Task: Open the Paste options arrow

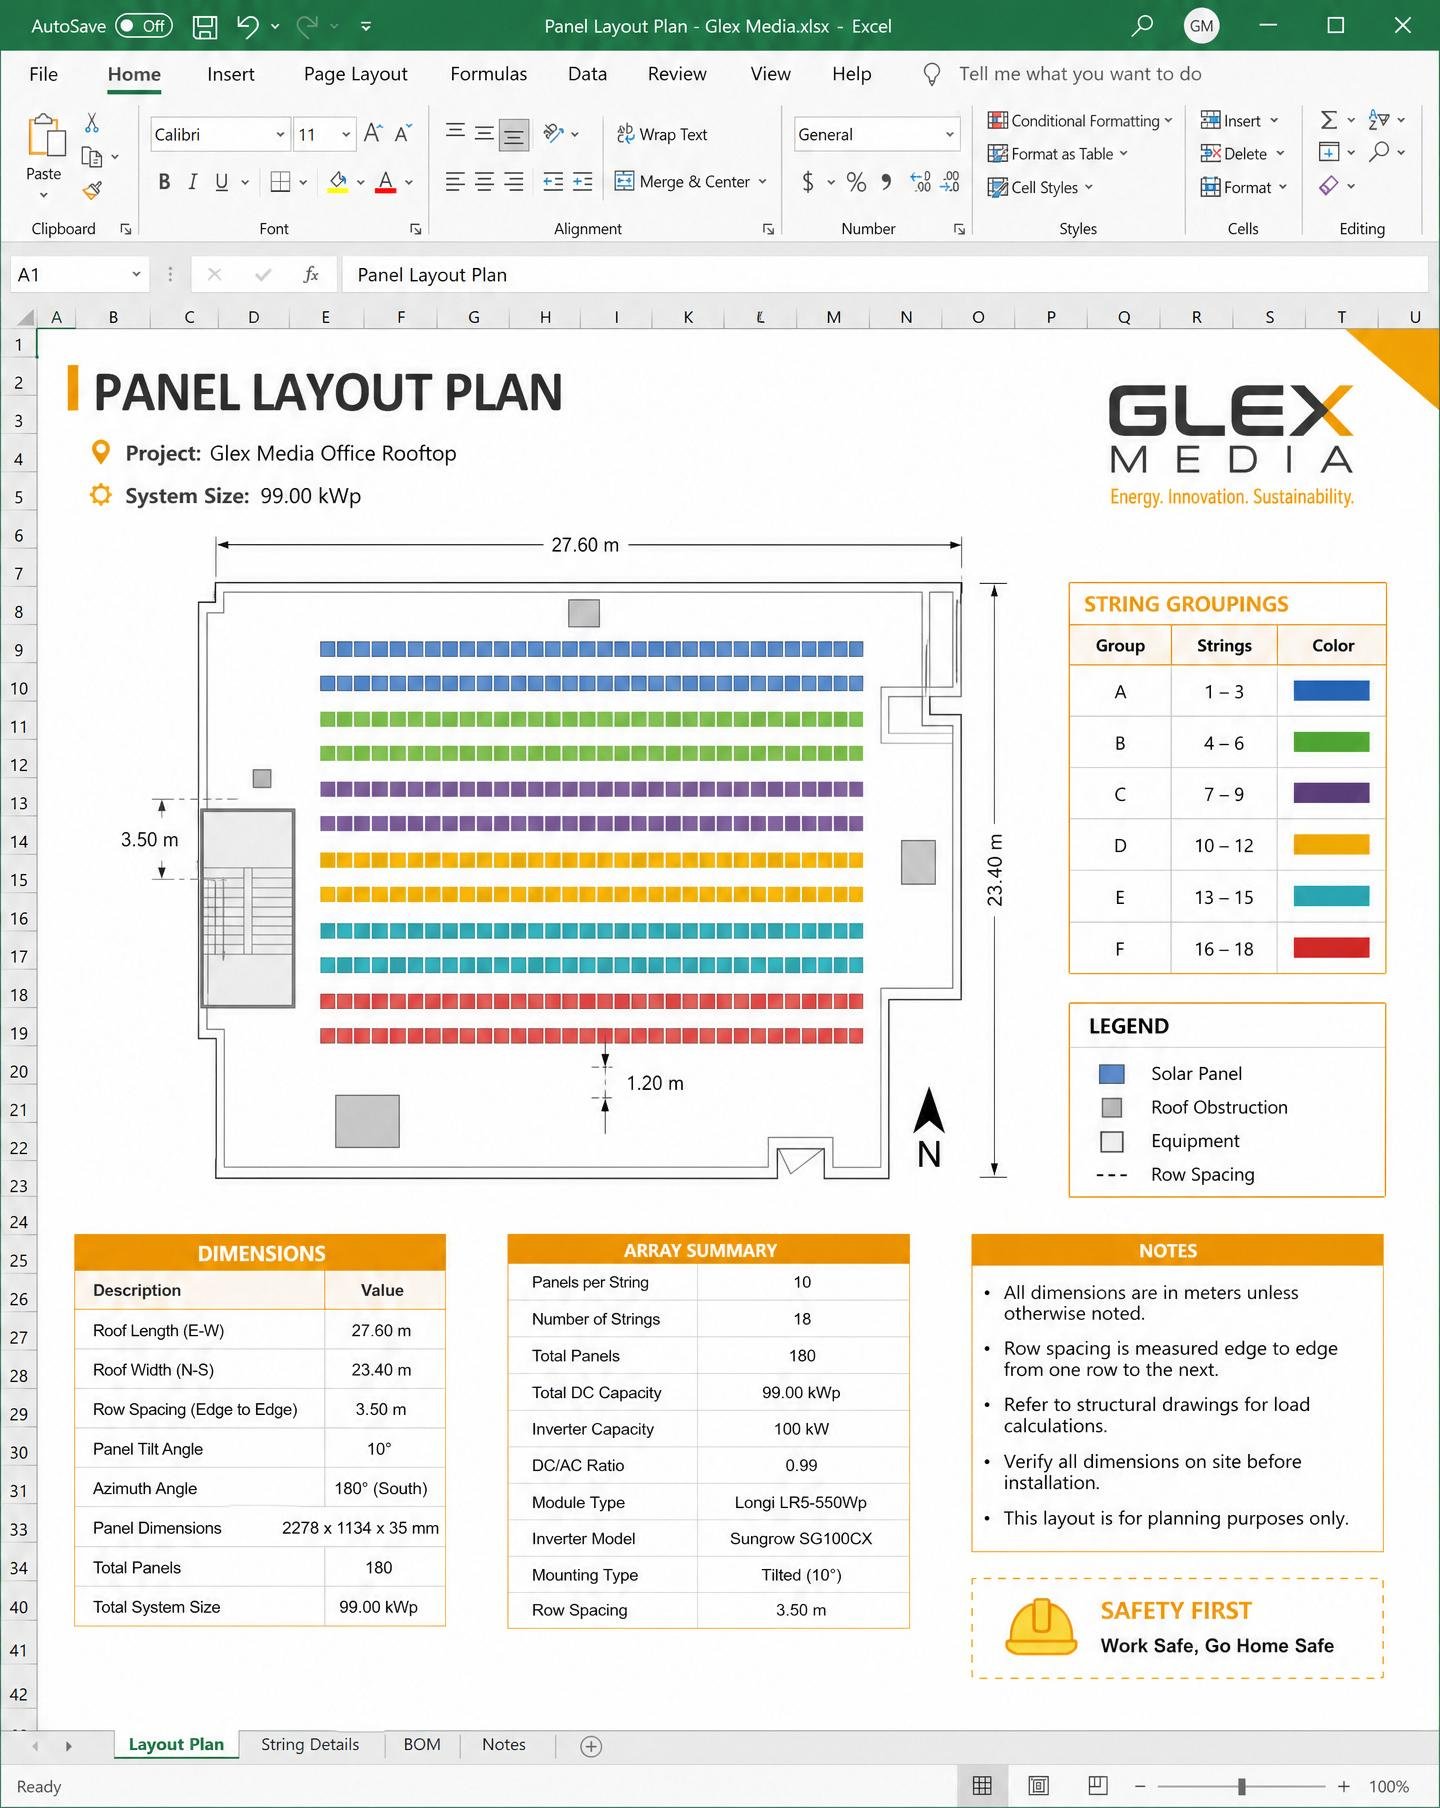Action: [44, 195]
